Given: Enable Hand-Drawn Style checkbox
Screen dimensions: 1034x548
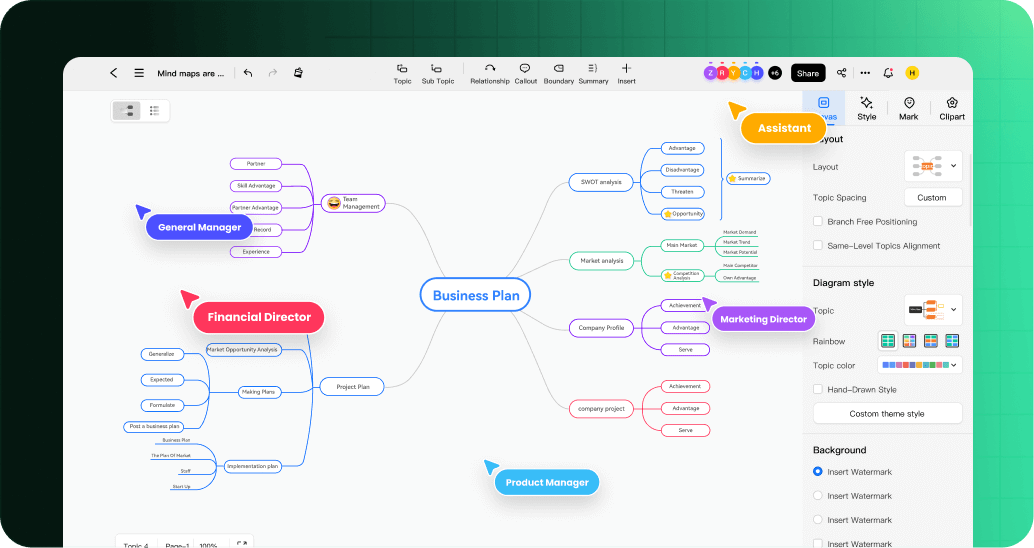Looking at the screenshot, I should 818,390.
